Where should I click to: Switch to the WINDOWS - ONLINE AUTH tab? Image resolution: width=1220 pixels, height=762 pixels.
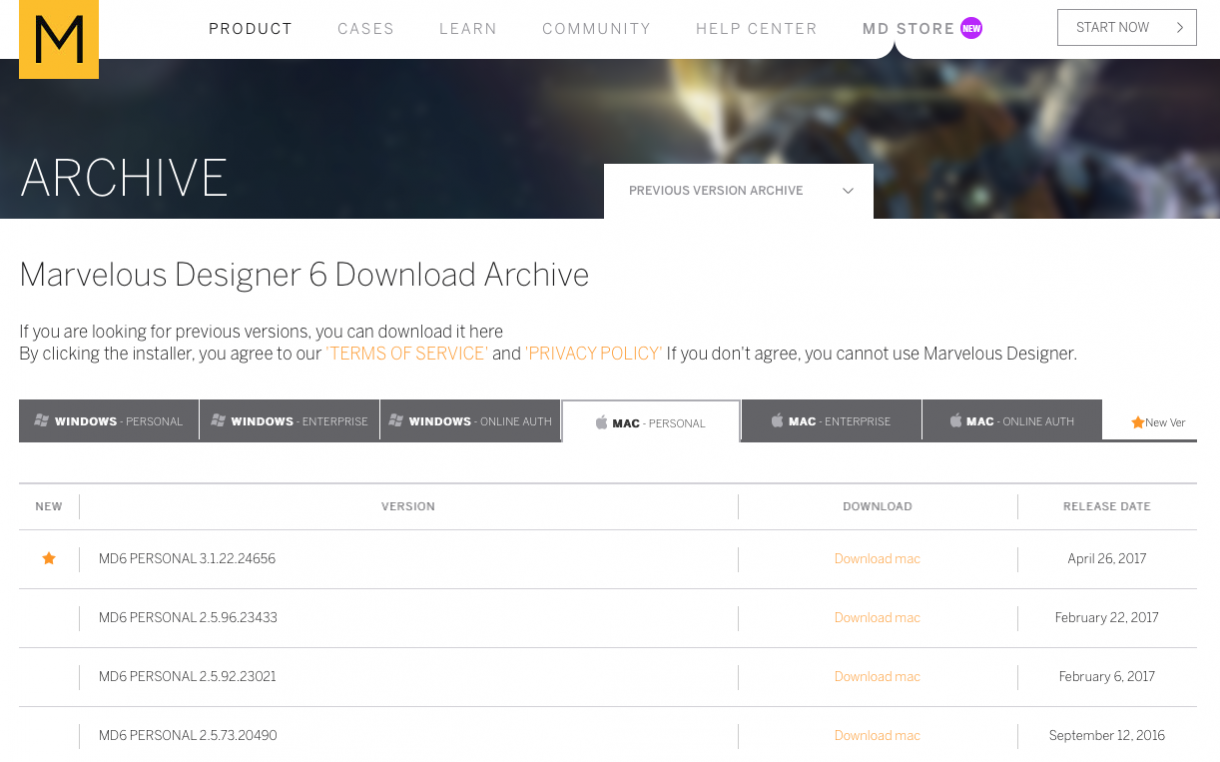tap(470, 421)
